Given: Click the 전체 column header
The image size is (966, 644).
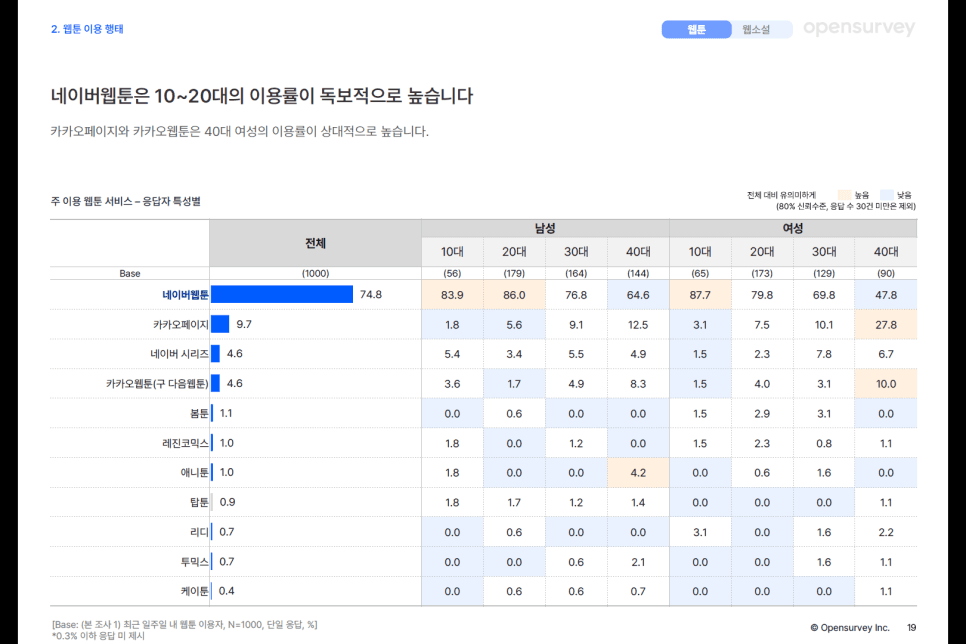Looking at the screenshot, I should (x=315, y=243).
